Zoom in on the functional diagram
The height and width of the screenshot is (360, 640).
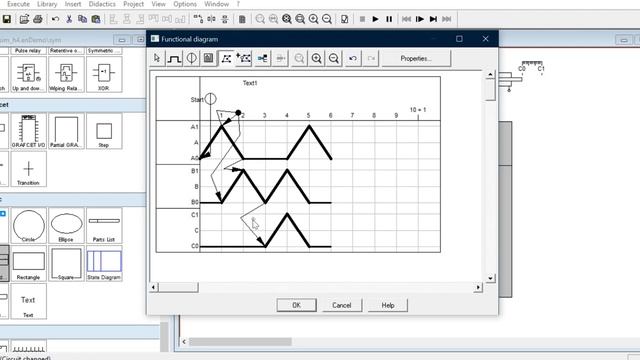(x=316, y=58)
